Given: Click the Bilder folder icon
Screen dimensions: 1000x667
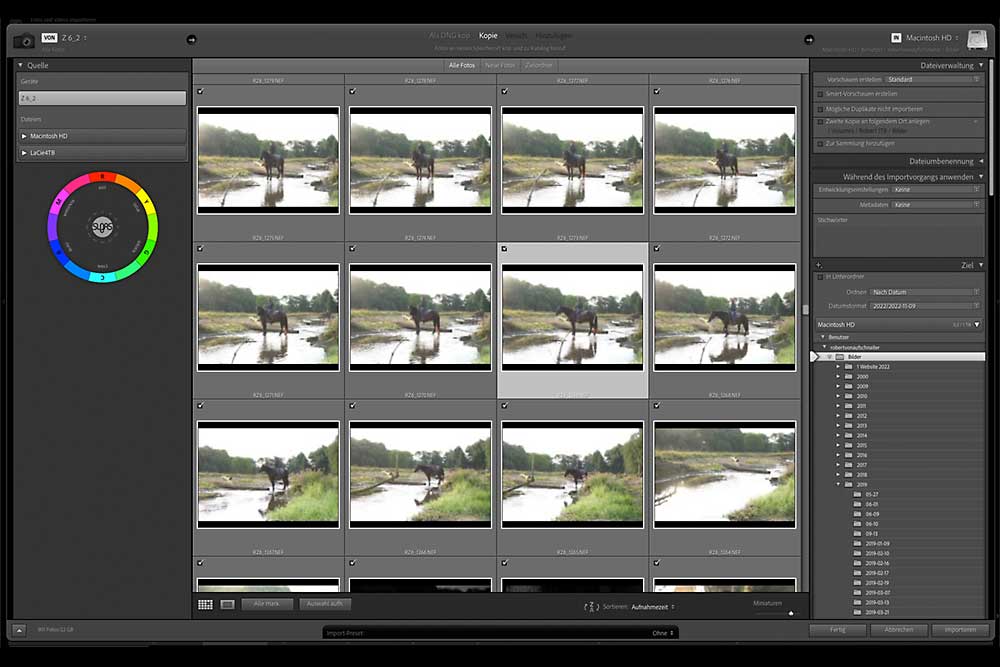Looking at the screenshot, I should [840, 357].
